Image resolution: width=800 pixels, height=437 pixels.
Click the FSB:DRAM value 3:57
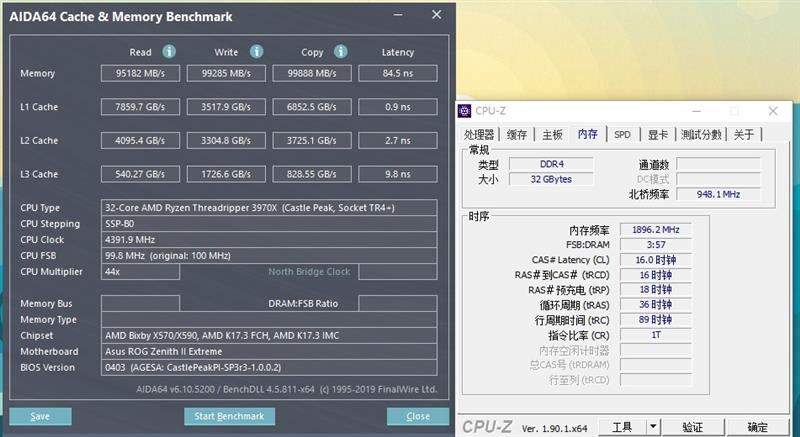(656, 245)
